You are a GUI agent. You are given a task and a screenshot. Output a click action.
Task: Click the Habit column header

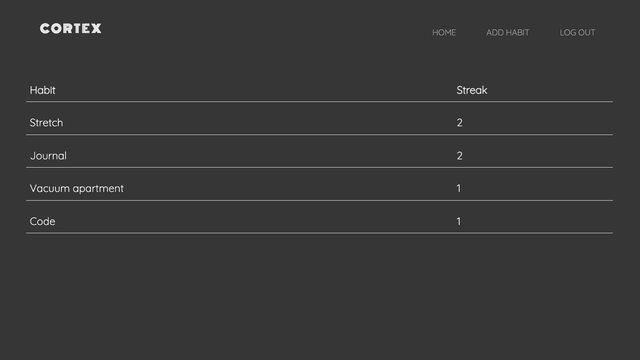click(42, 90)
